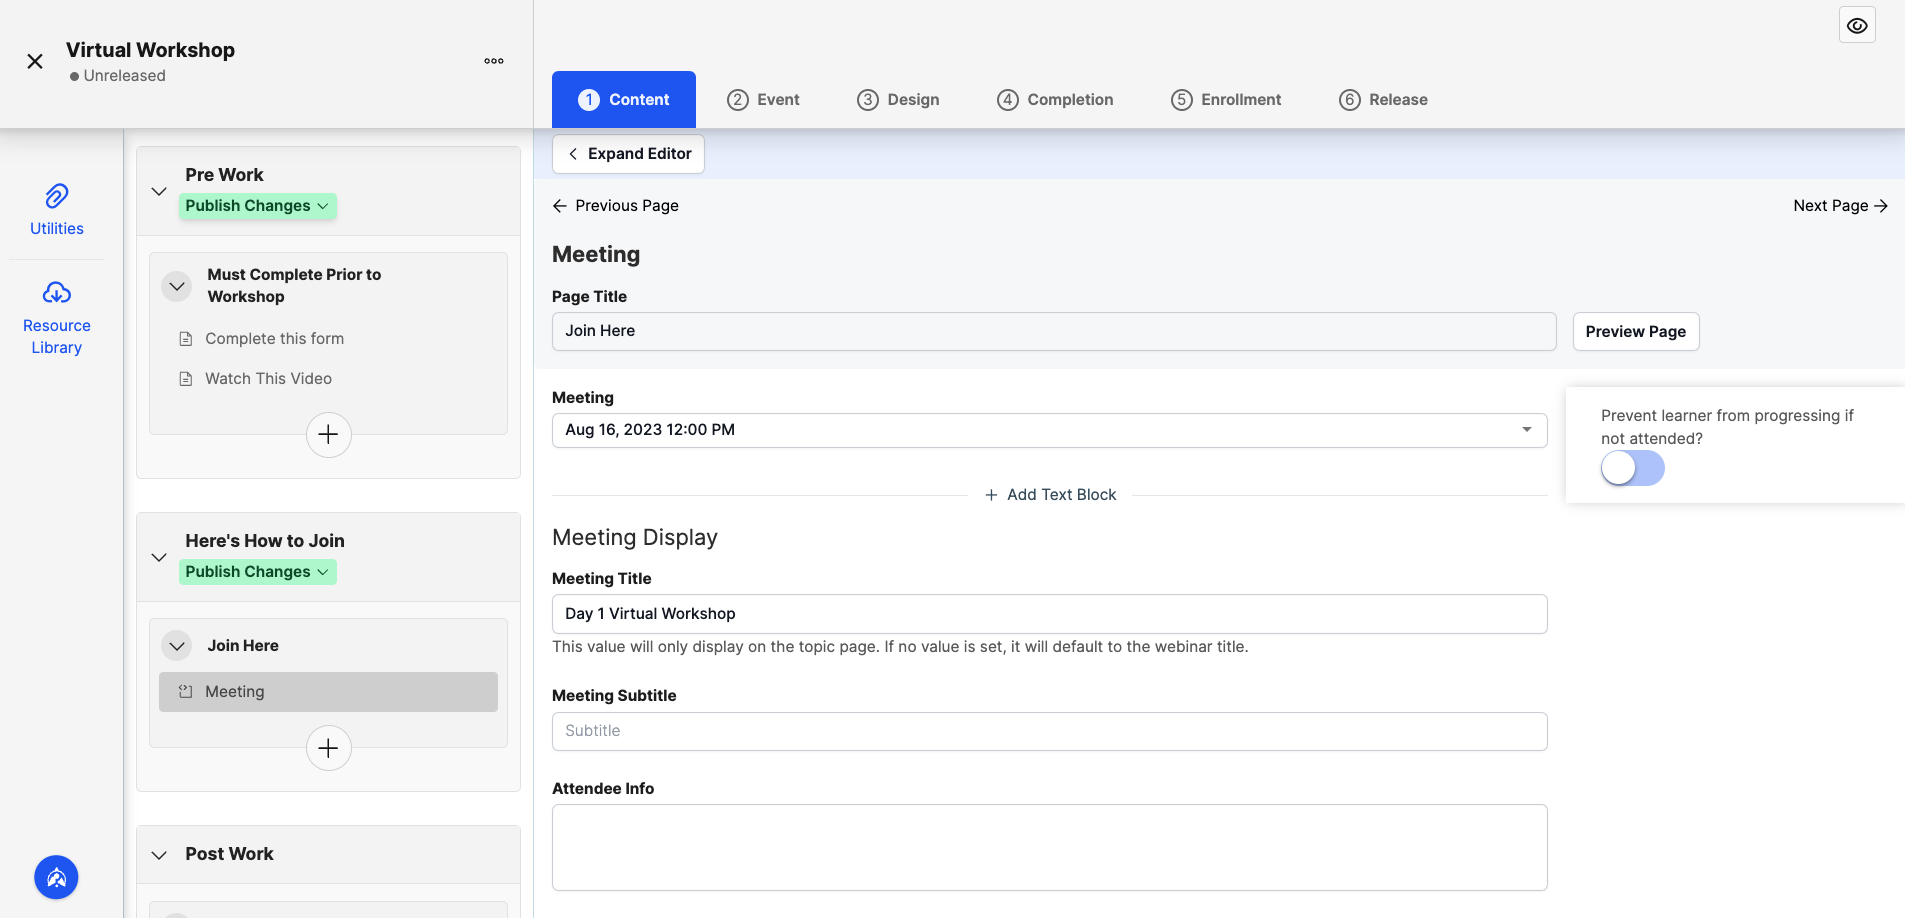Collapse the Join Here group chevron
Image resolution: width=1905 pixels, height=918 pixels.
pyautogui.click(x=177, y=646)
